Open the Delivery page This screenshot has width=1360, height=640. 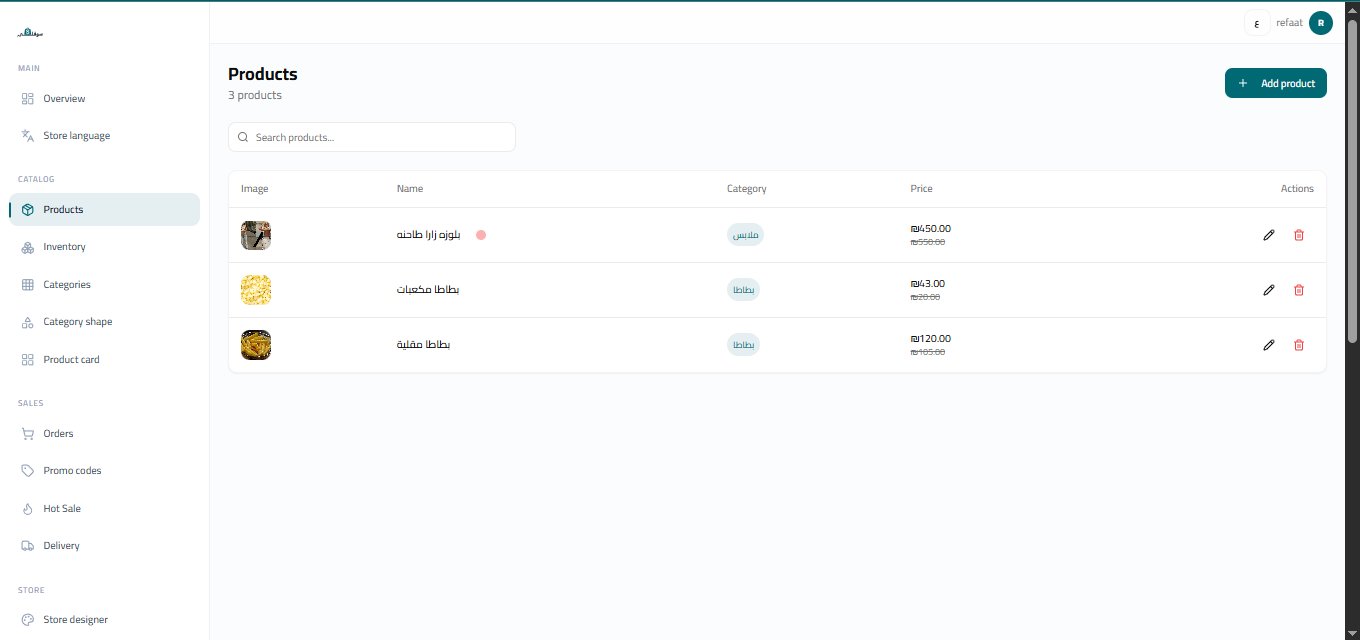104,546
